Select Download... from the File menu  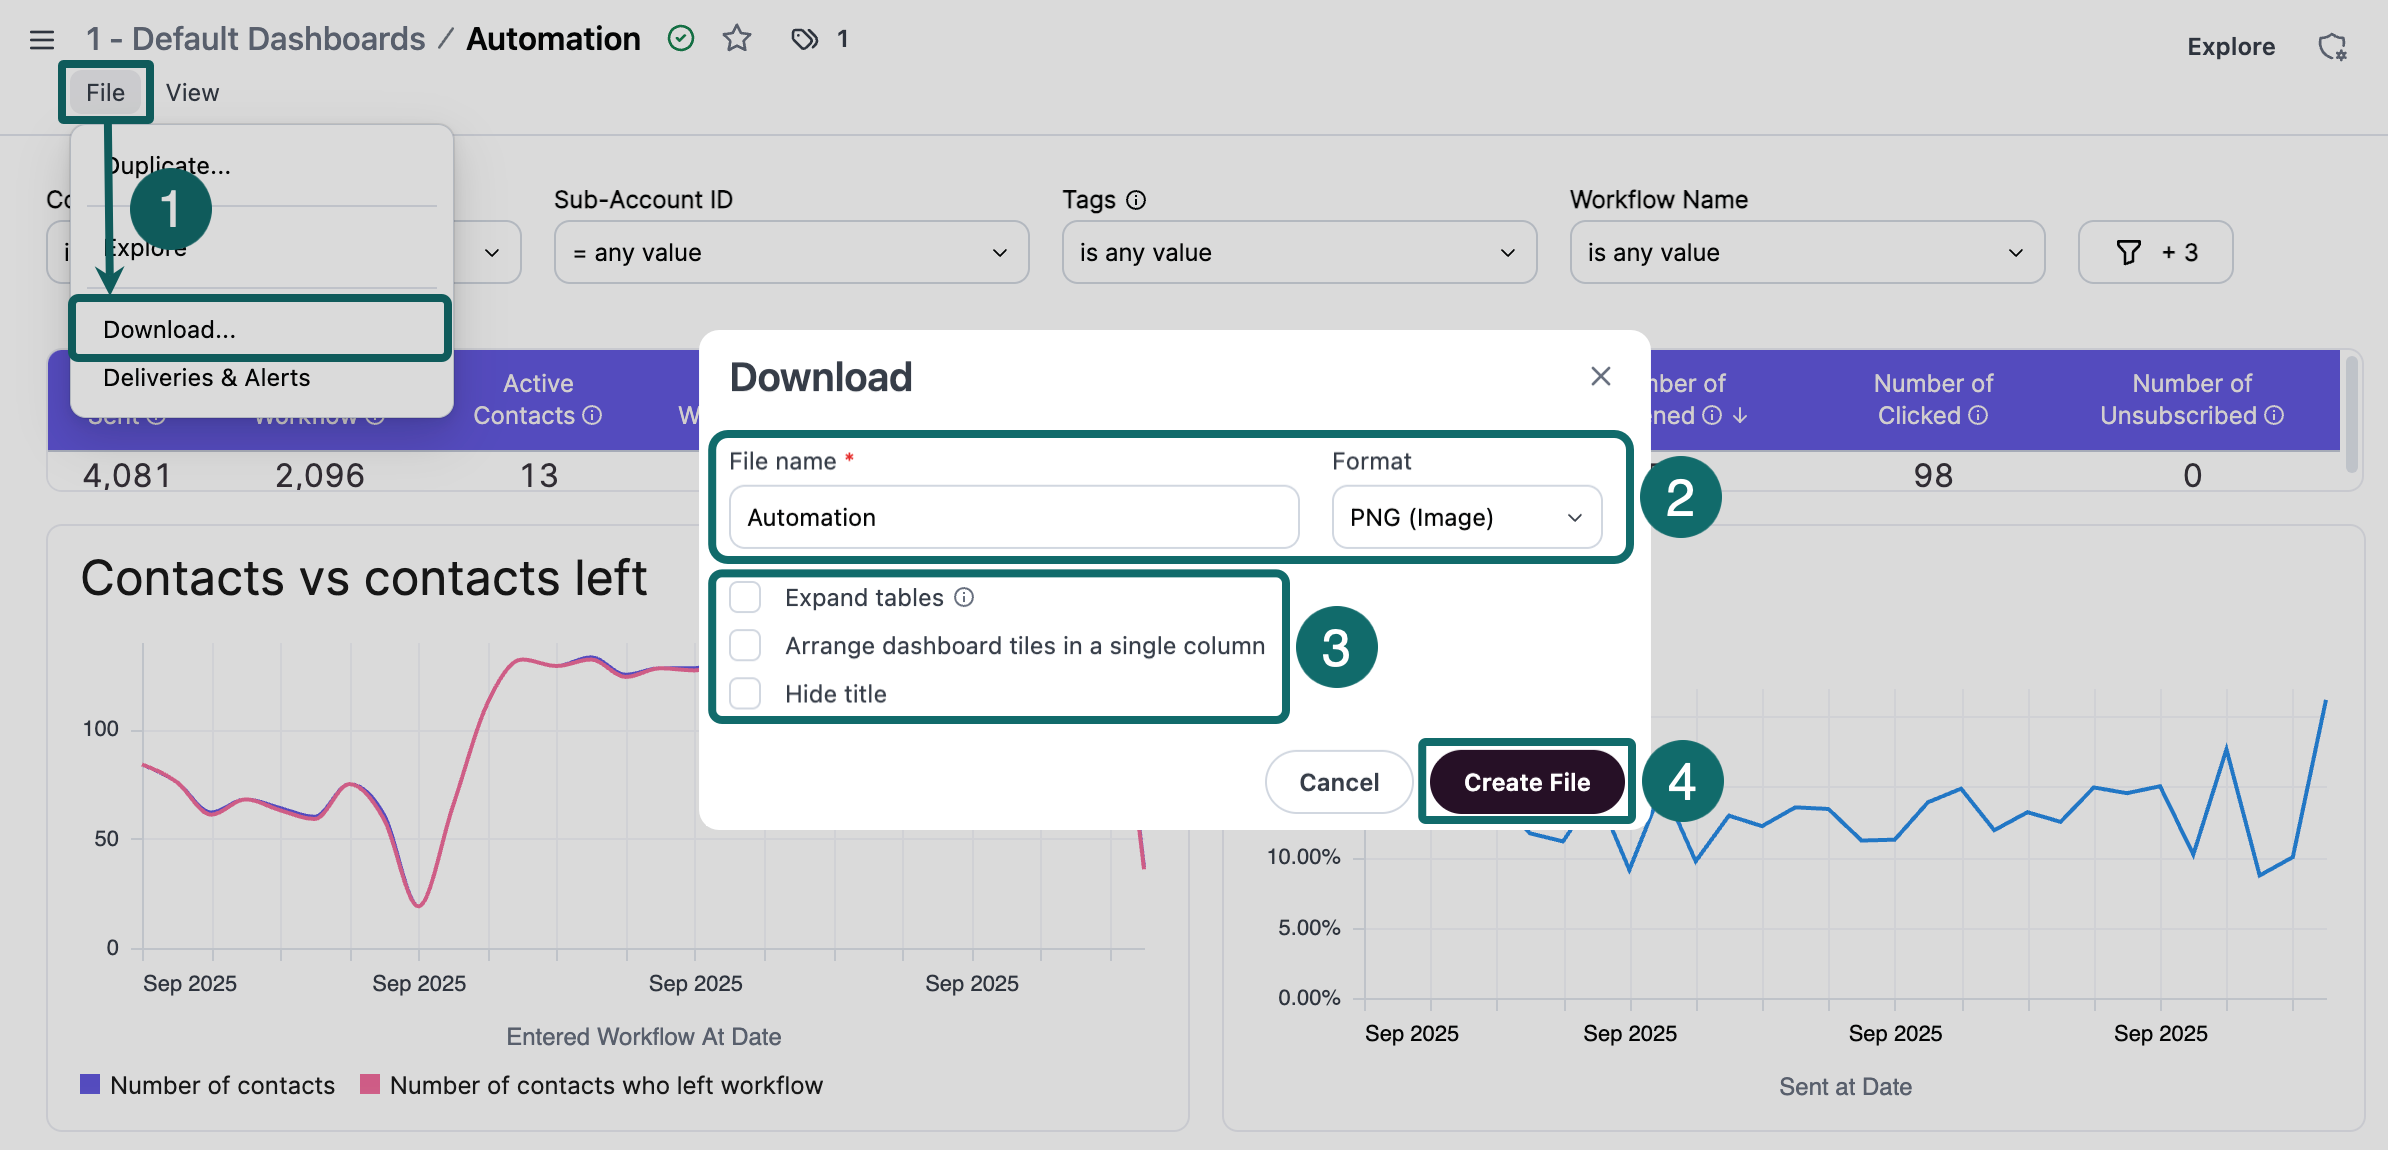pyautogui.click(x=170, y=329)
